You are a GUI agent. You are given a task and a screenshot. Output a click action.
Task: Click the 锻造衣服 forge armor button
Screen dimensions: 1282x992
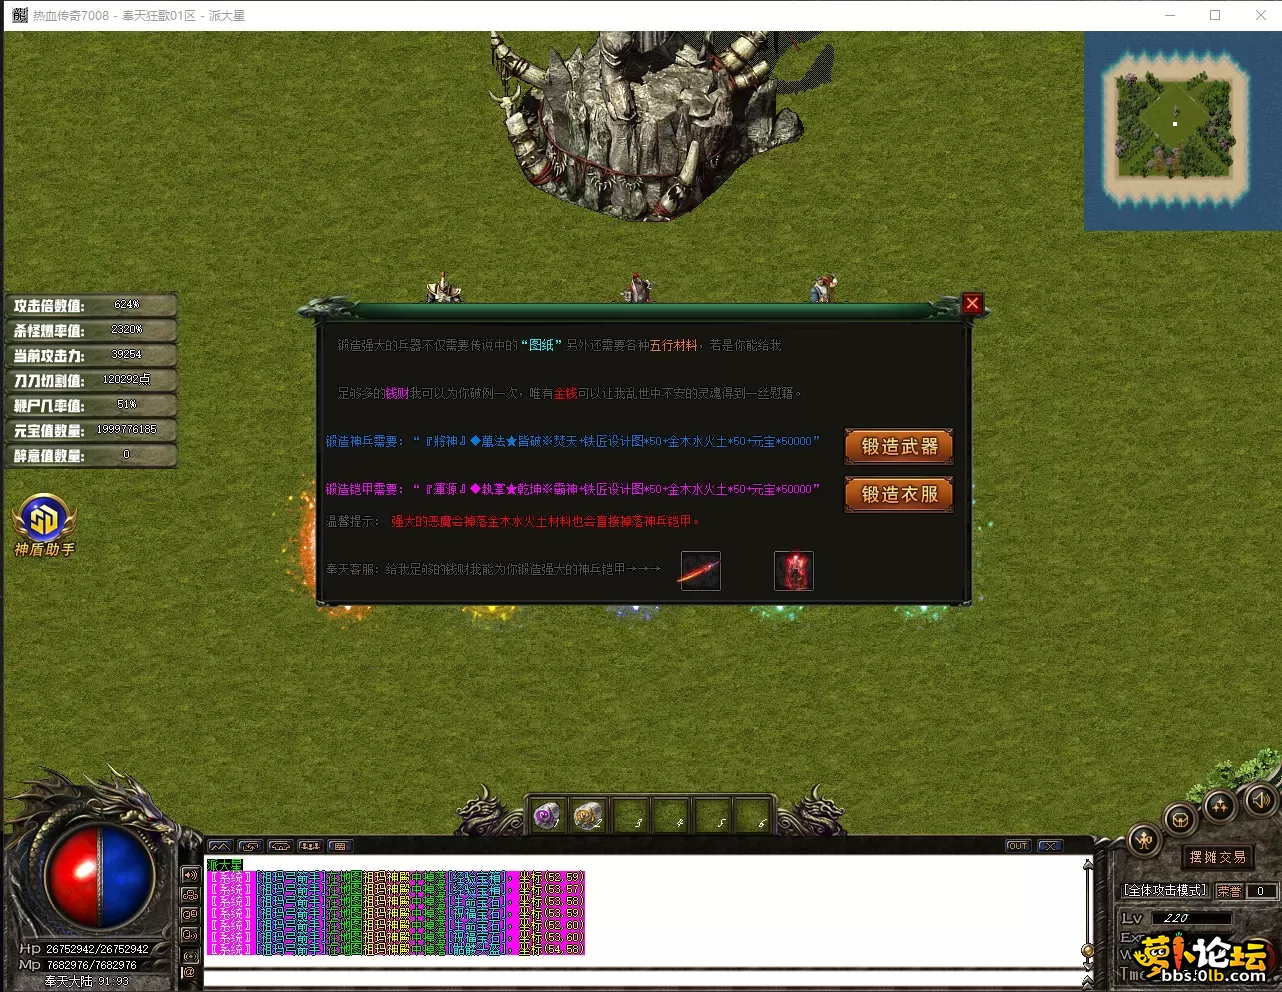tap(898, 494)
